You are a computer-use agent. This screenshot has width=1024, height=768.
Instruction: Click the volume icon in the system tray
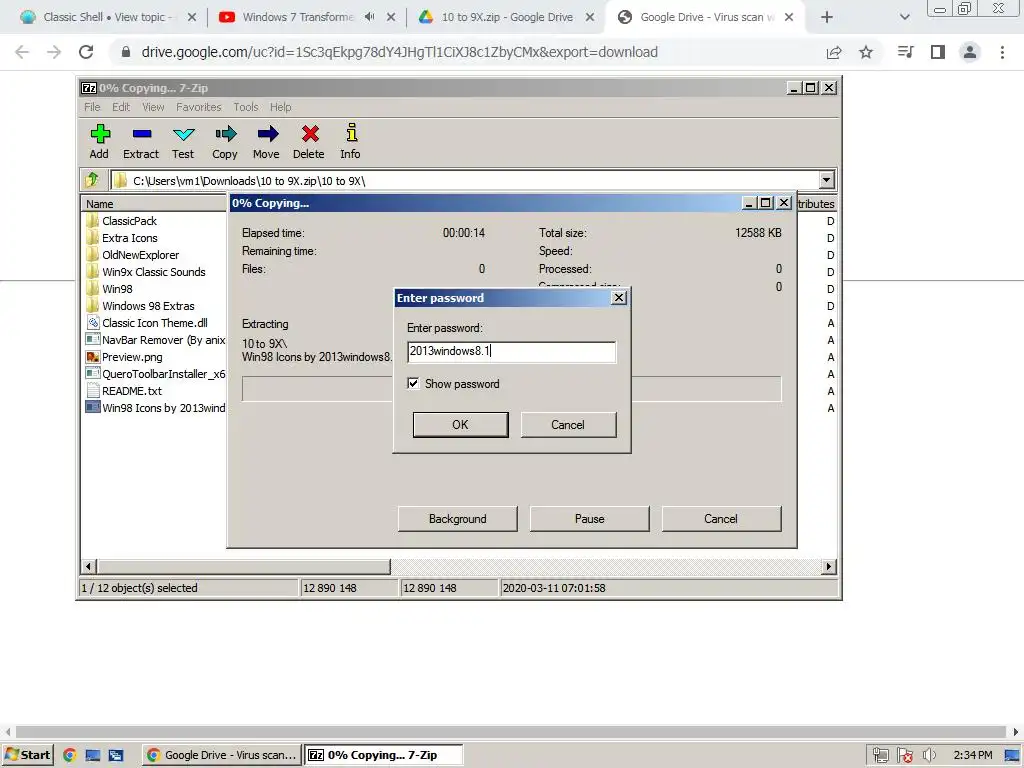(x=929, y=756)
